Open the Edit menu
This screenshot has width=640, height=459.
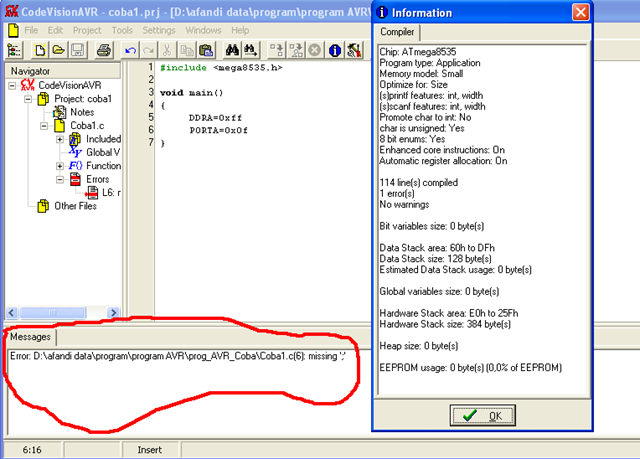(x=55, y=31)
